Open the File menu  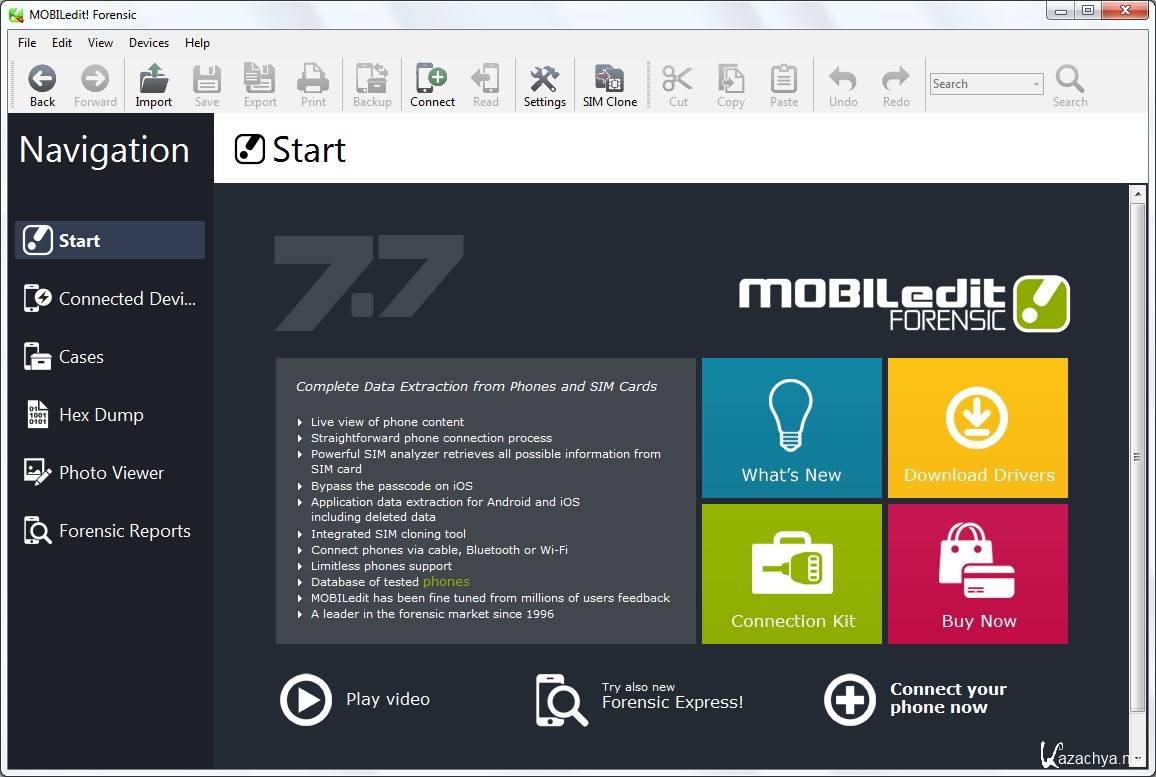pyautogui.click(x=27, y=43)
